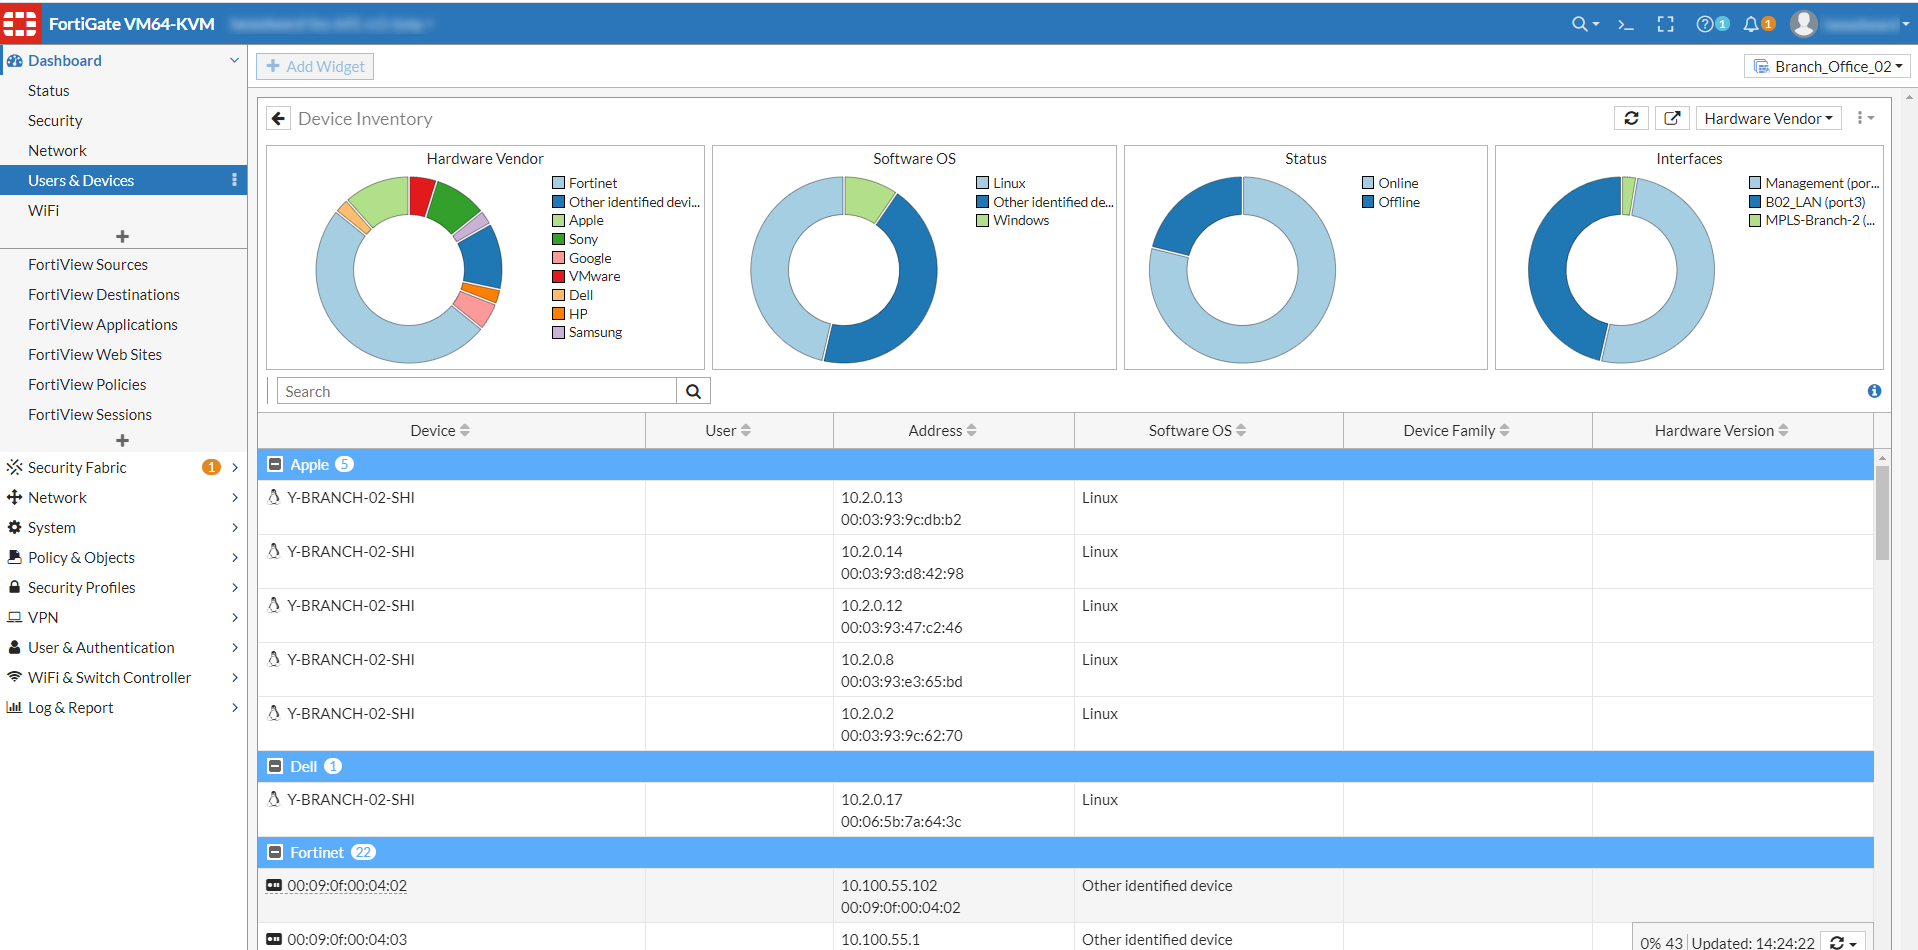Screen dimensions: 1918x950
Task: Open the Security Fabric menu
Action: point(77,467)
